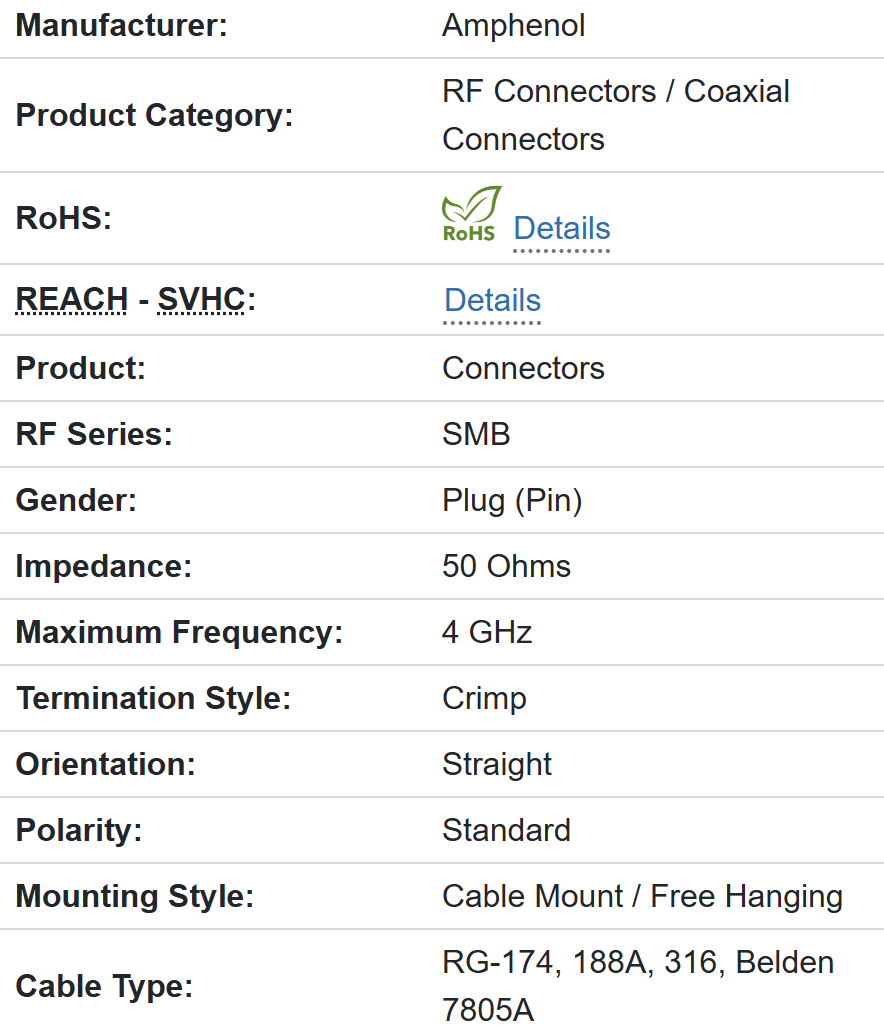The image size is (884, 1036).
Task: Select the 50 Ohms impedance value
Action: [x=506, y=566]
